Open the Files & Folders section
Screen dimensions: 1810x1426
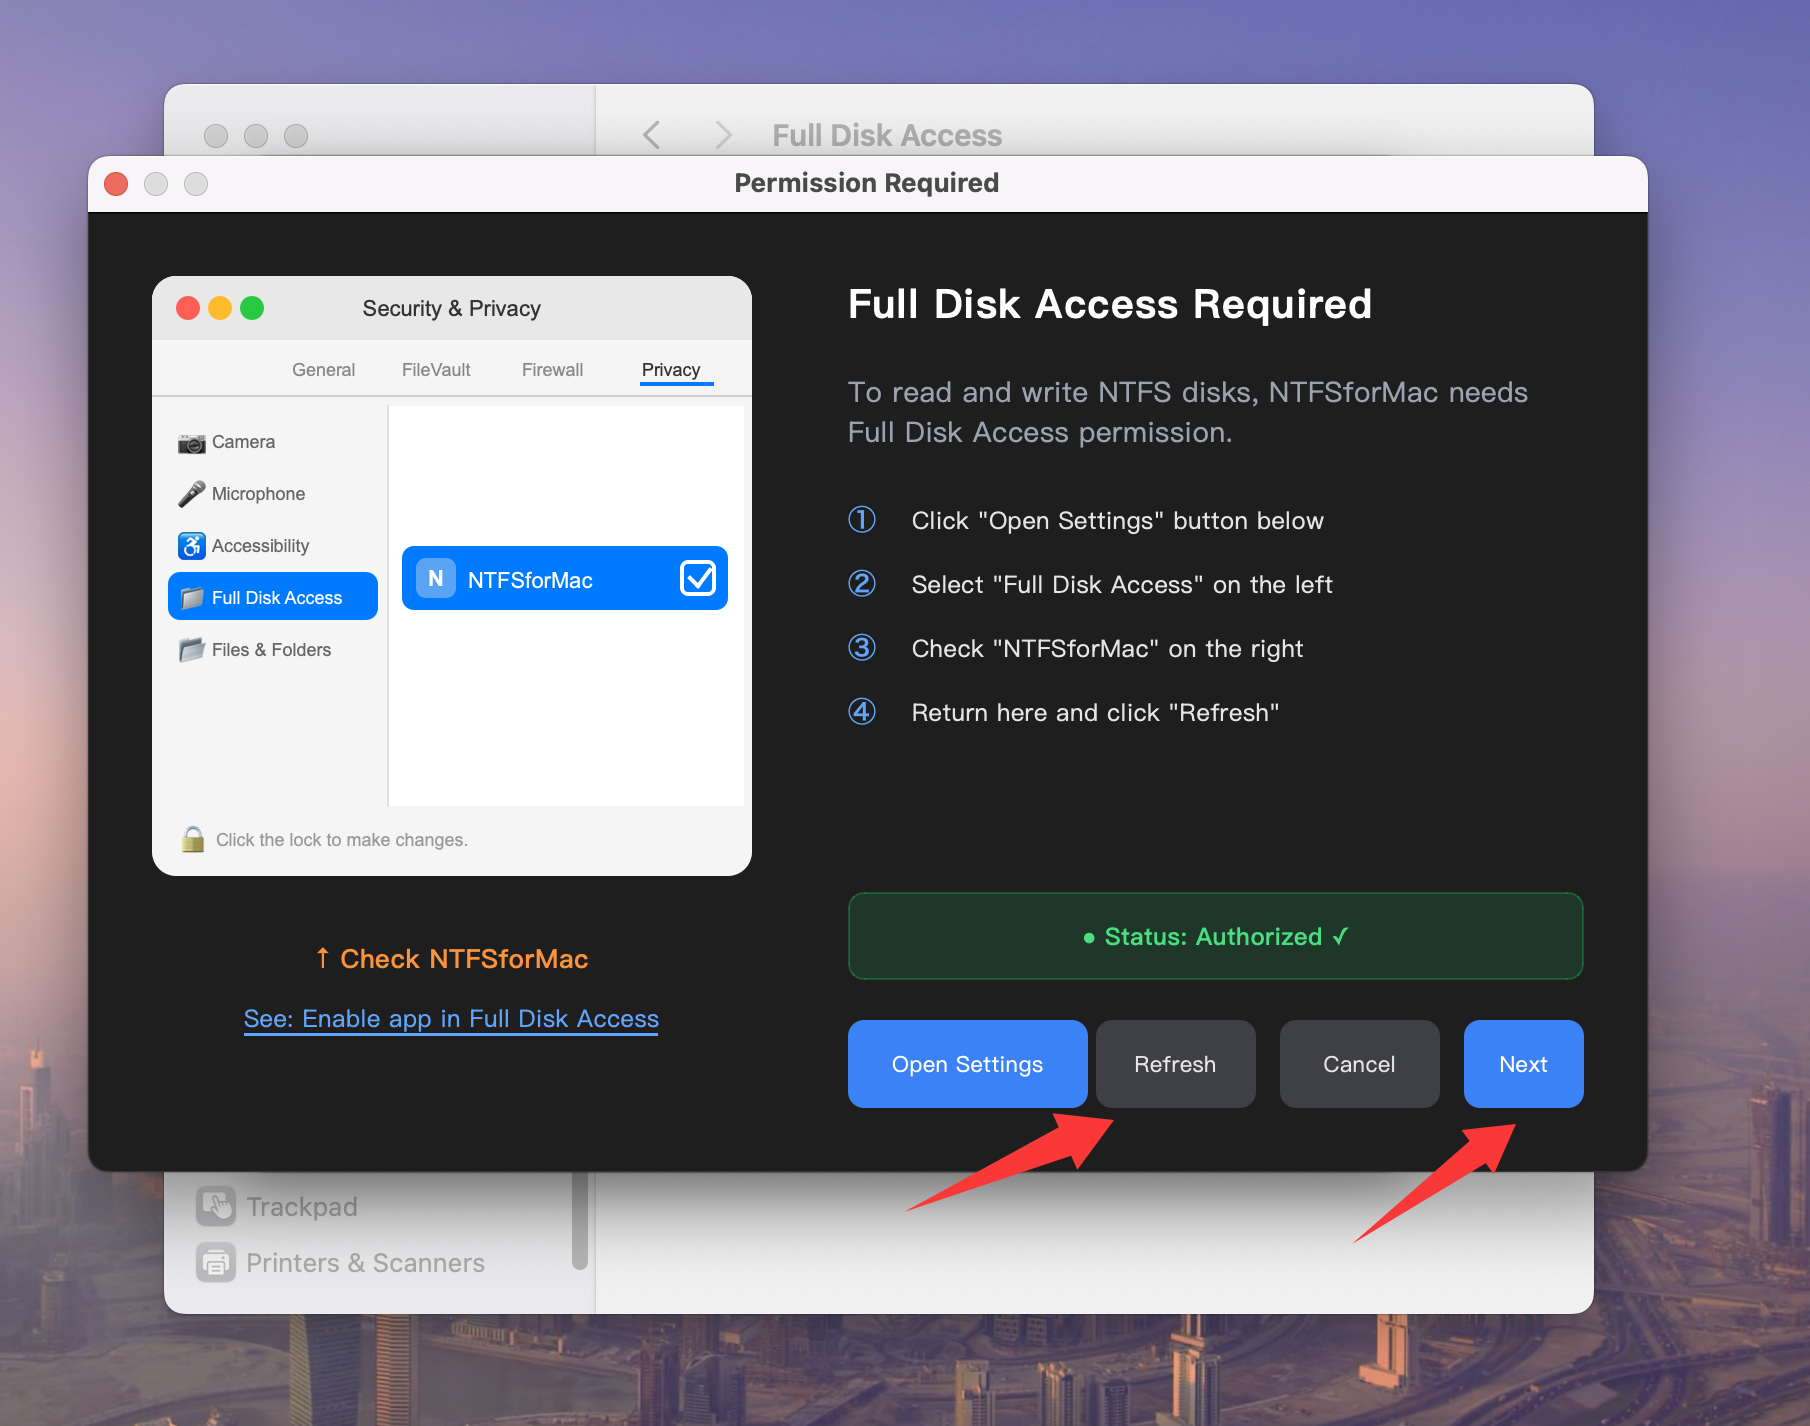(269, 649)
